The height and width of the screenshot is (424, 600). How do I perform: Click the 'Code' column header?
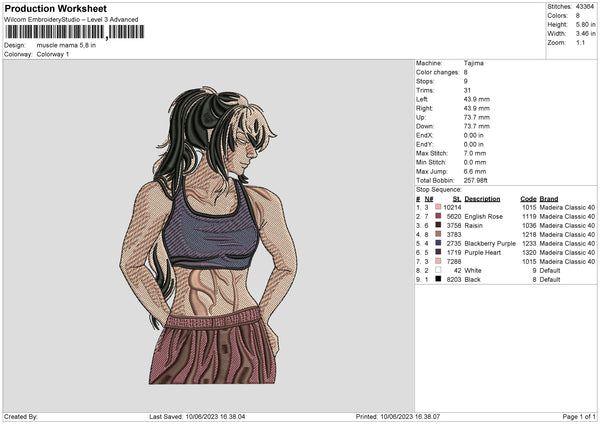coord(528,199)
